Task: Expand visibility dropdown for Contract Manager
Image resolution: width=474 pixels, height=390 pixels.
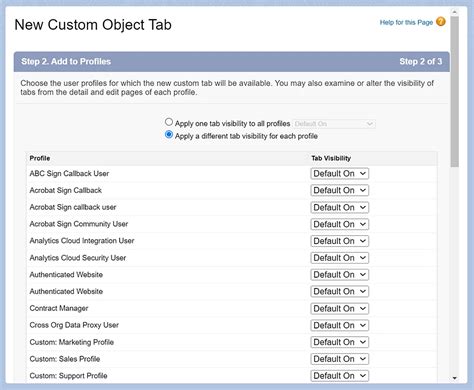Action: point(339,308)
